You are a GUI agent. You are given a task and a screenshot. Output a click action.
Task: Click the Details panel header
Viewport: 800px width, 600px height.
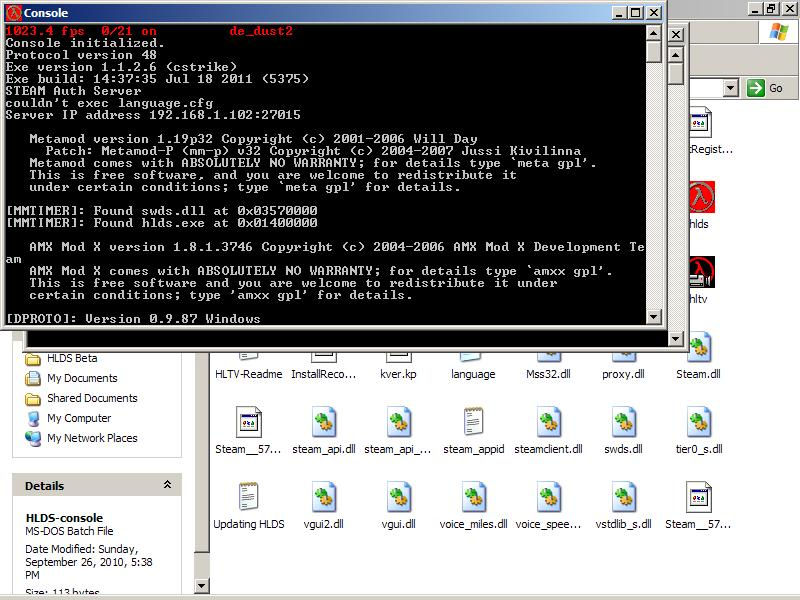97,485
